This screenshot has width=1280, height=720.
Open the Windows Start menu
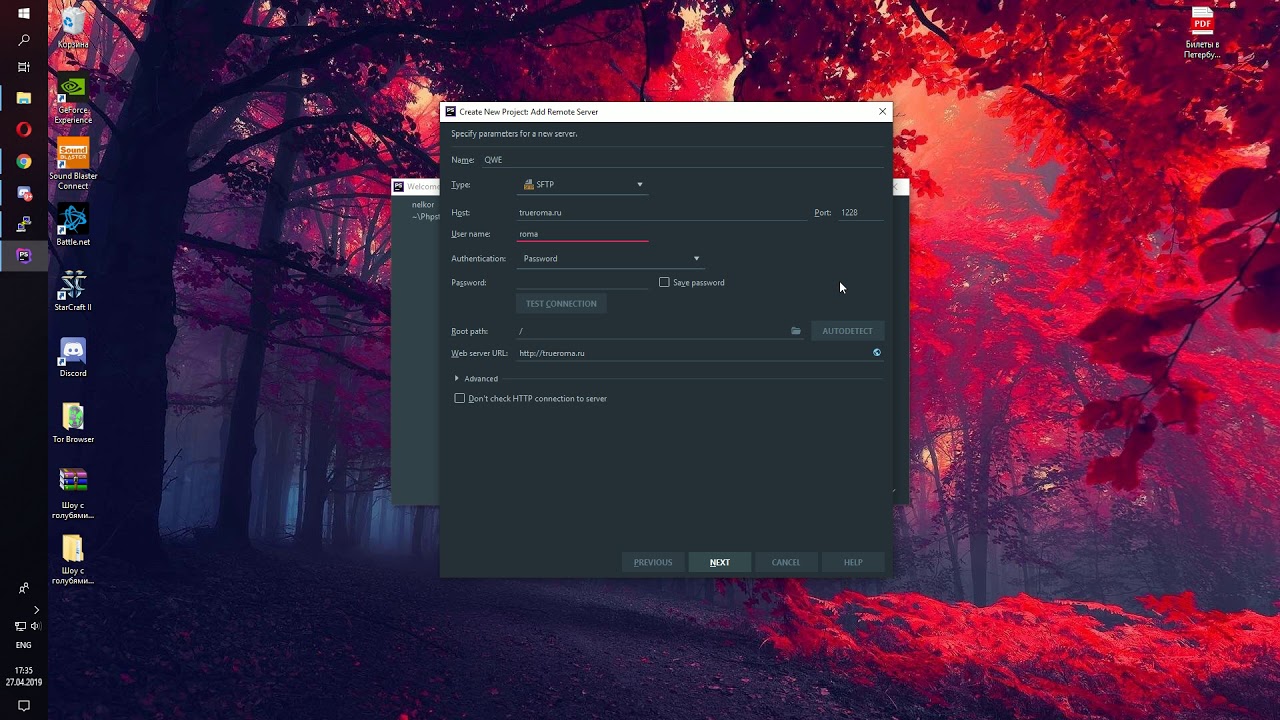pos(24,14)
